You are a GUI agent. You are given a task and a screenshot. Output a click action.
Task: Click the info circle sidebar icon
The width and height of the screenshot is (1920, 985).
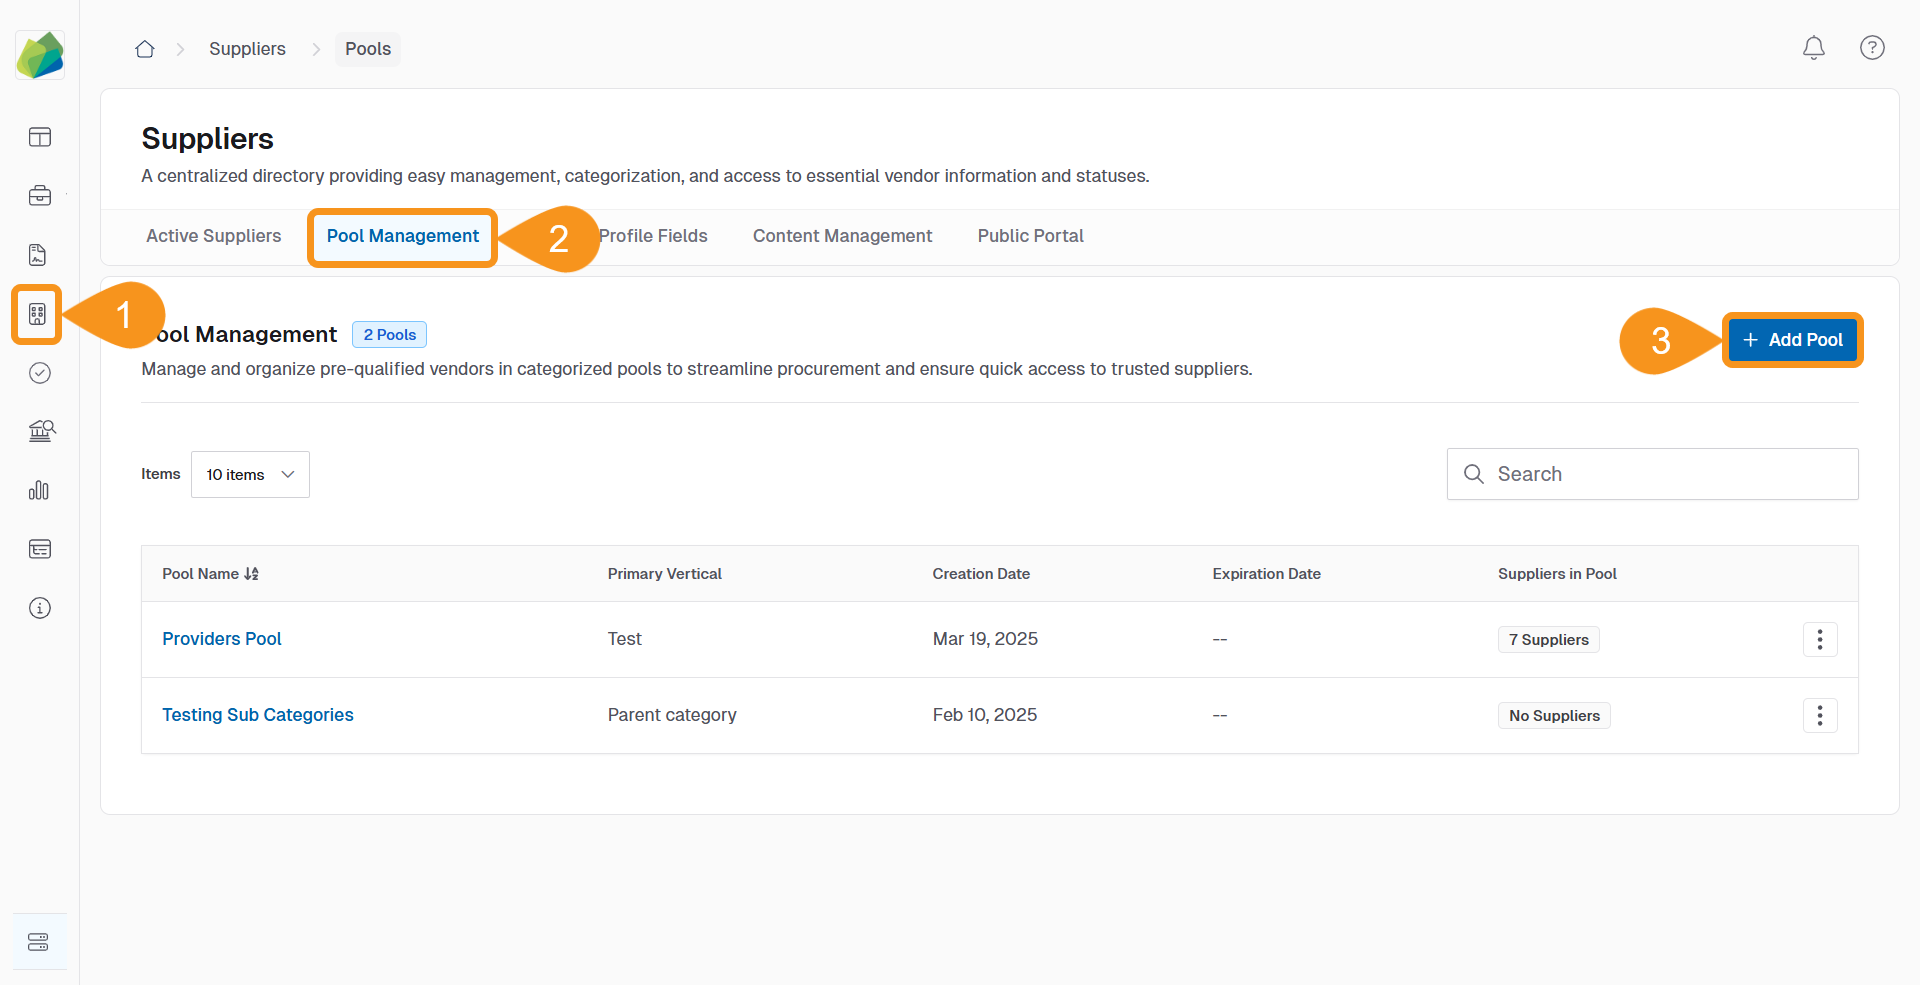point(40,608)
